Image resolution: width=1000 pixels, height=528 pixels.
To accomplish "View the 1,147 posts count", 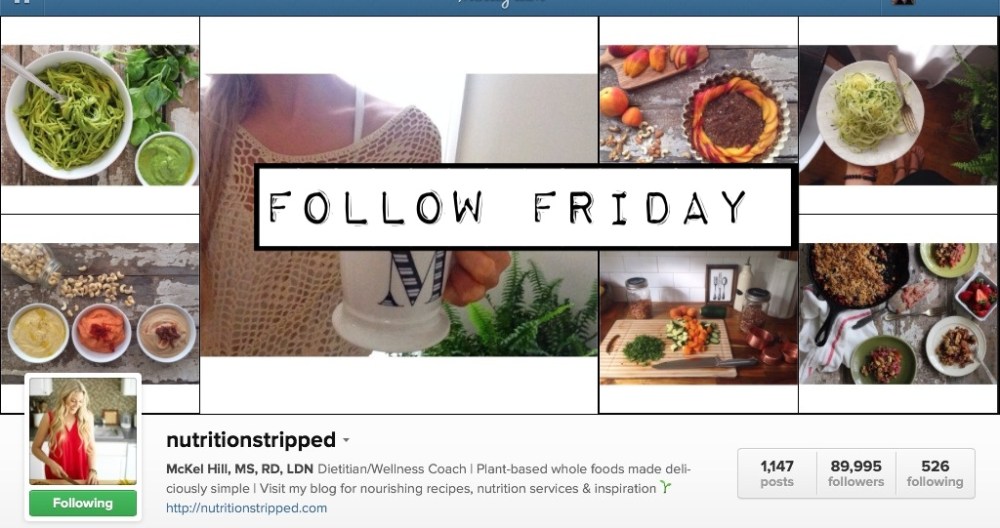I will tap(777, 474).
